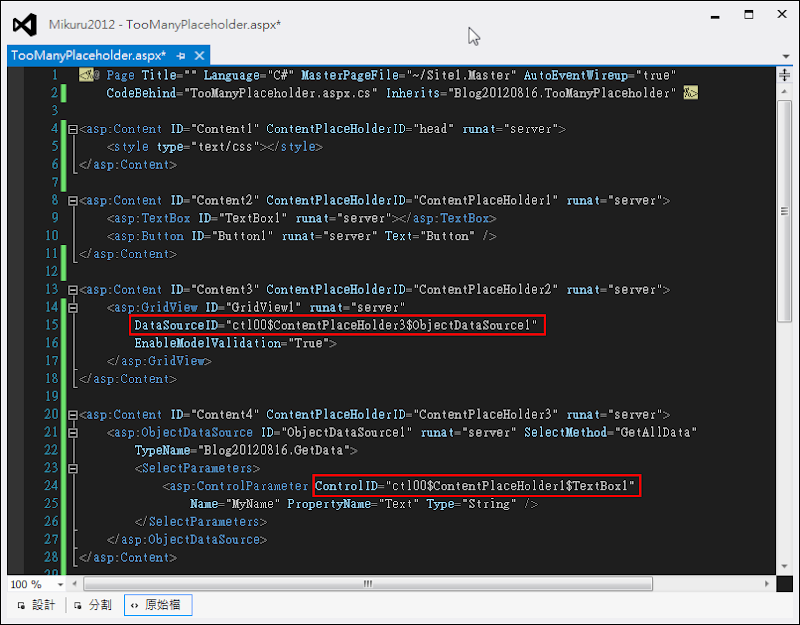Collapse the Content2 block at line 8
800x625 pixels.
[72, 201]
